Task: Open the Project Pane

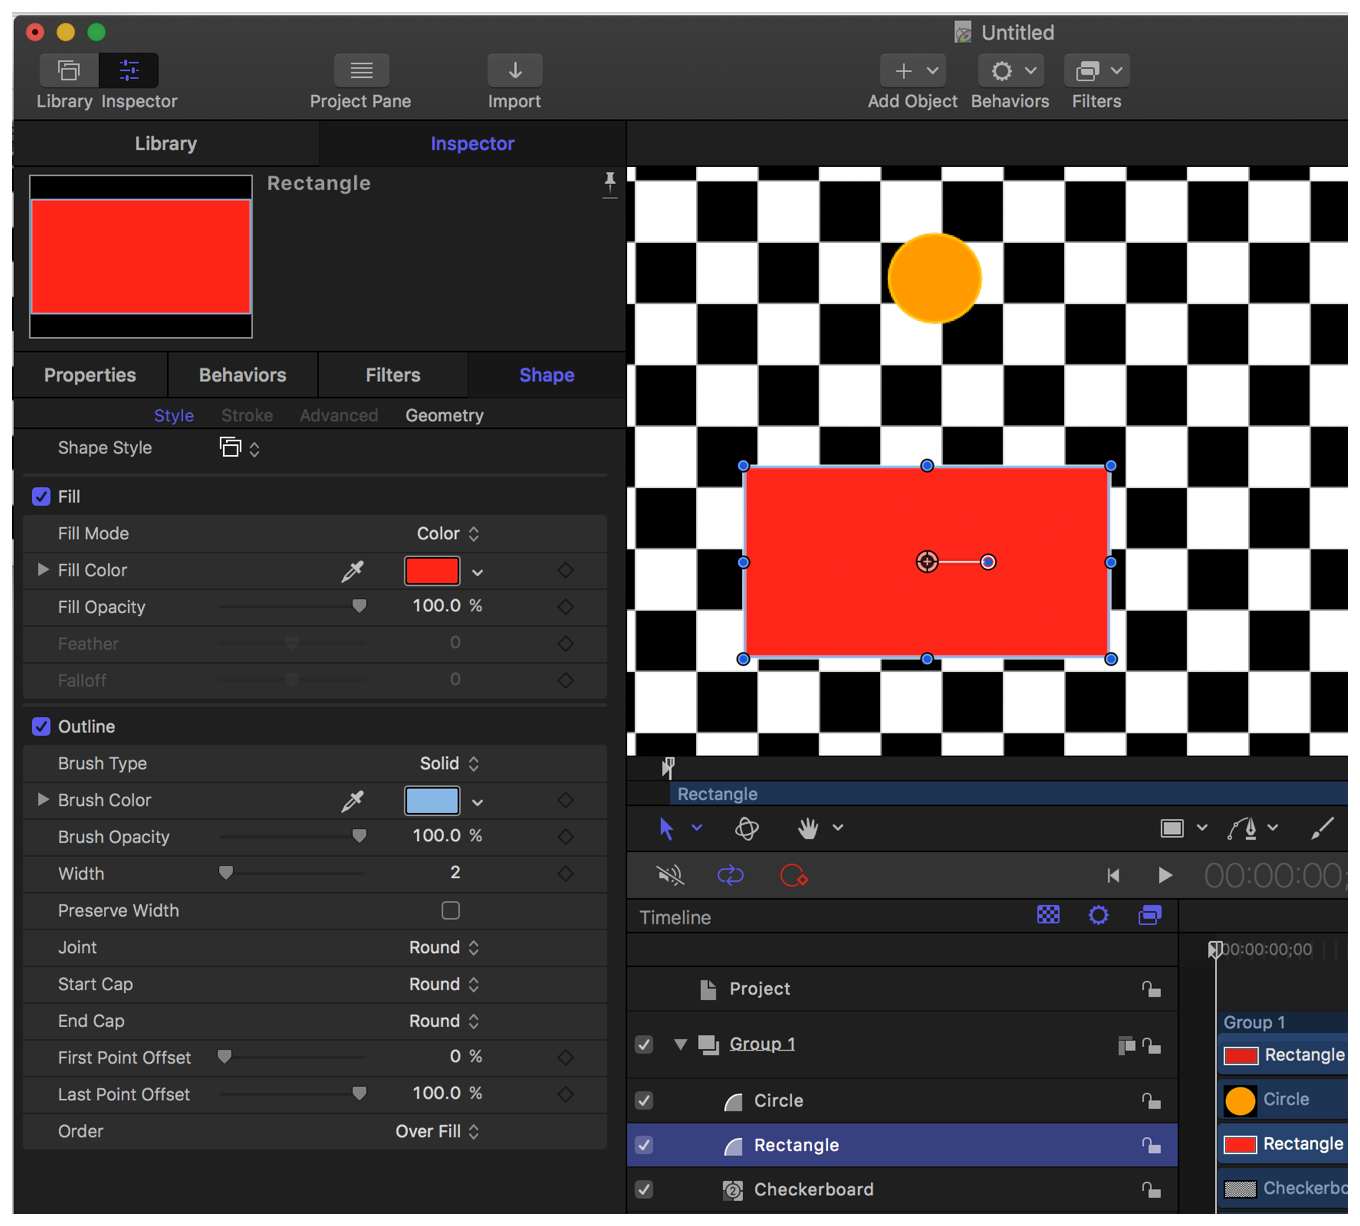Action: click(361, 71)
